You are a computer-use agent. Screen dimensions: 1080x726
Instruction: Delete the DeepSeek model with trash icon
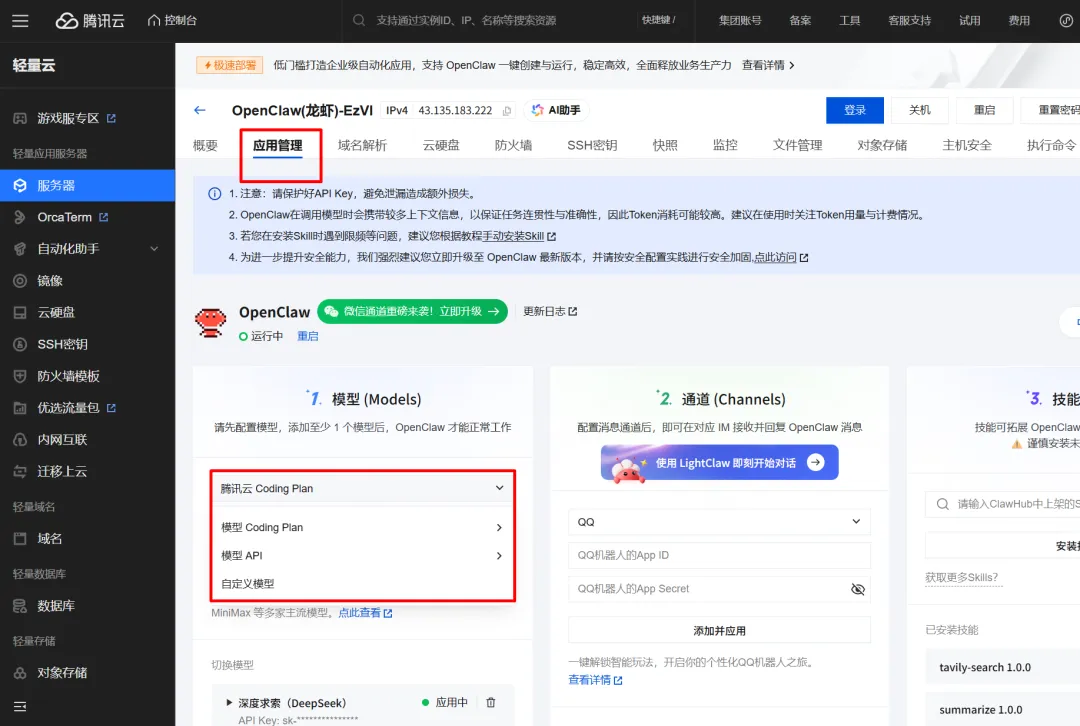491,703
